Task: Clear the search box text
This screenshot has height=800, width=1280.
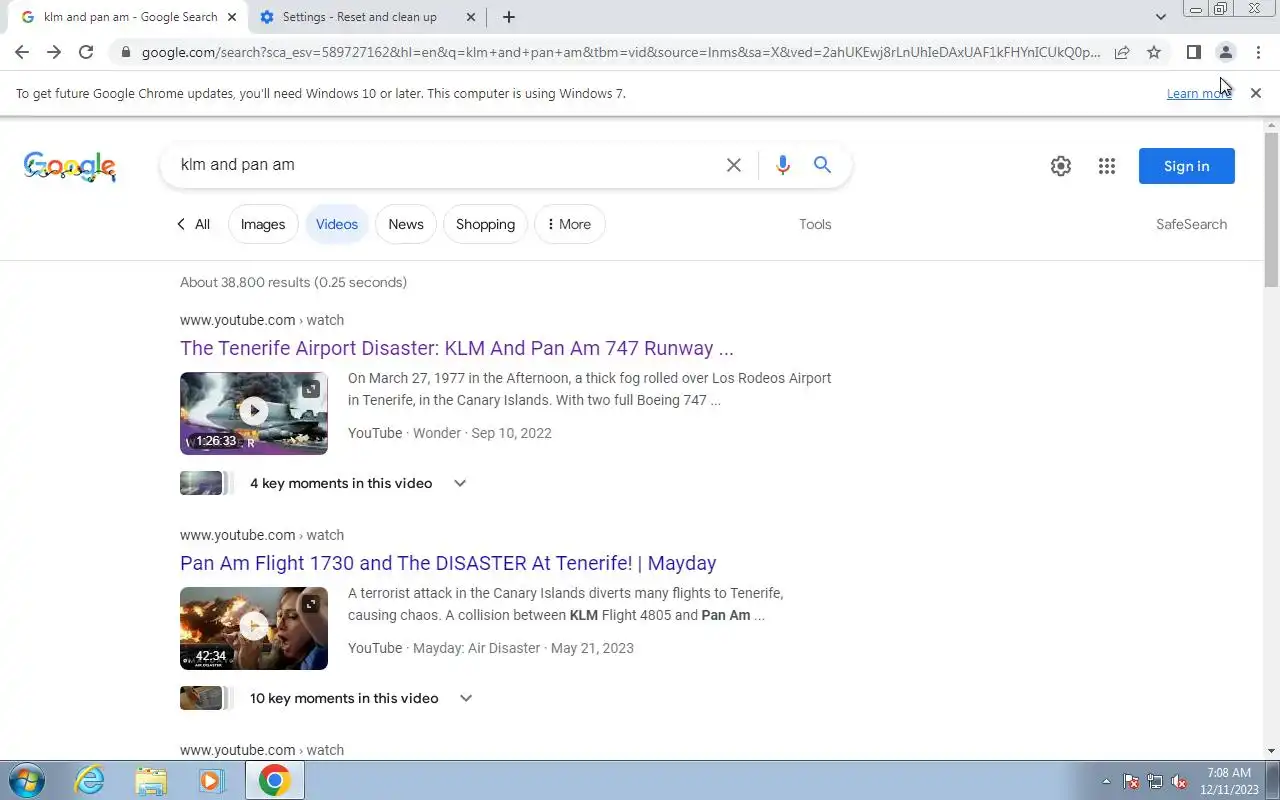Action: (734, 165)
